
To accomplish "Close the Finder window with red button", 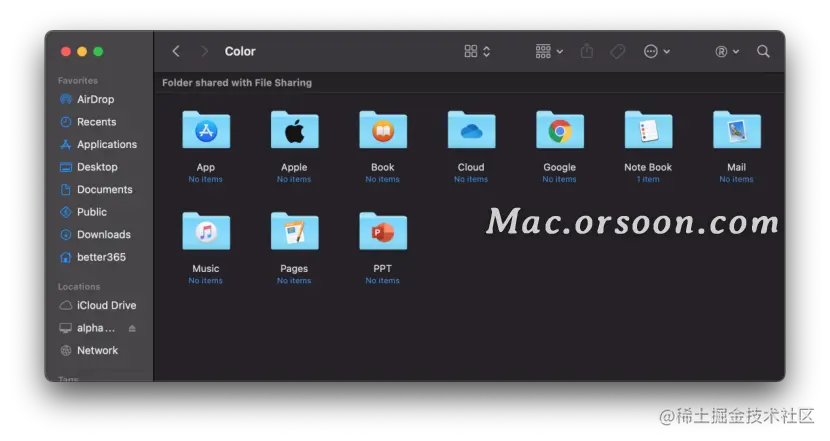I will (x=66, y=51).
